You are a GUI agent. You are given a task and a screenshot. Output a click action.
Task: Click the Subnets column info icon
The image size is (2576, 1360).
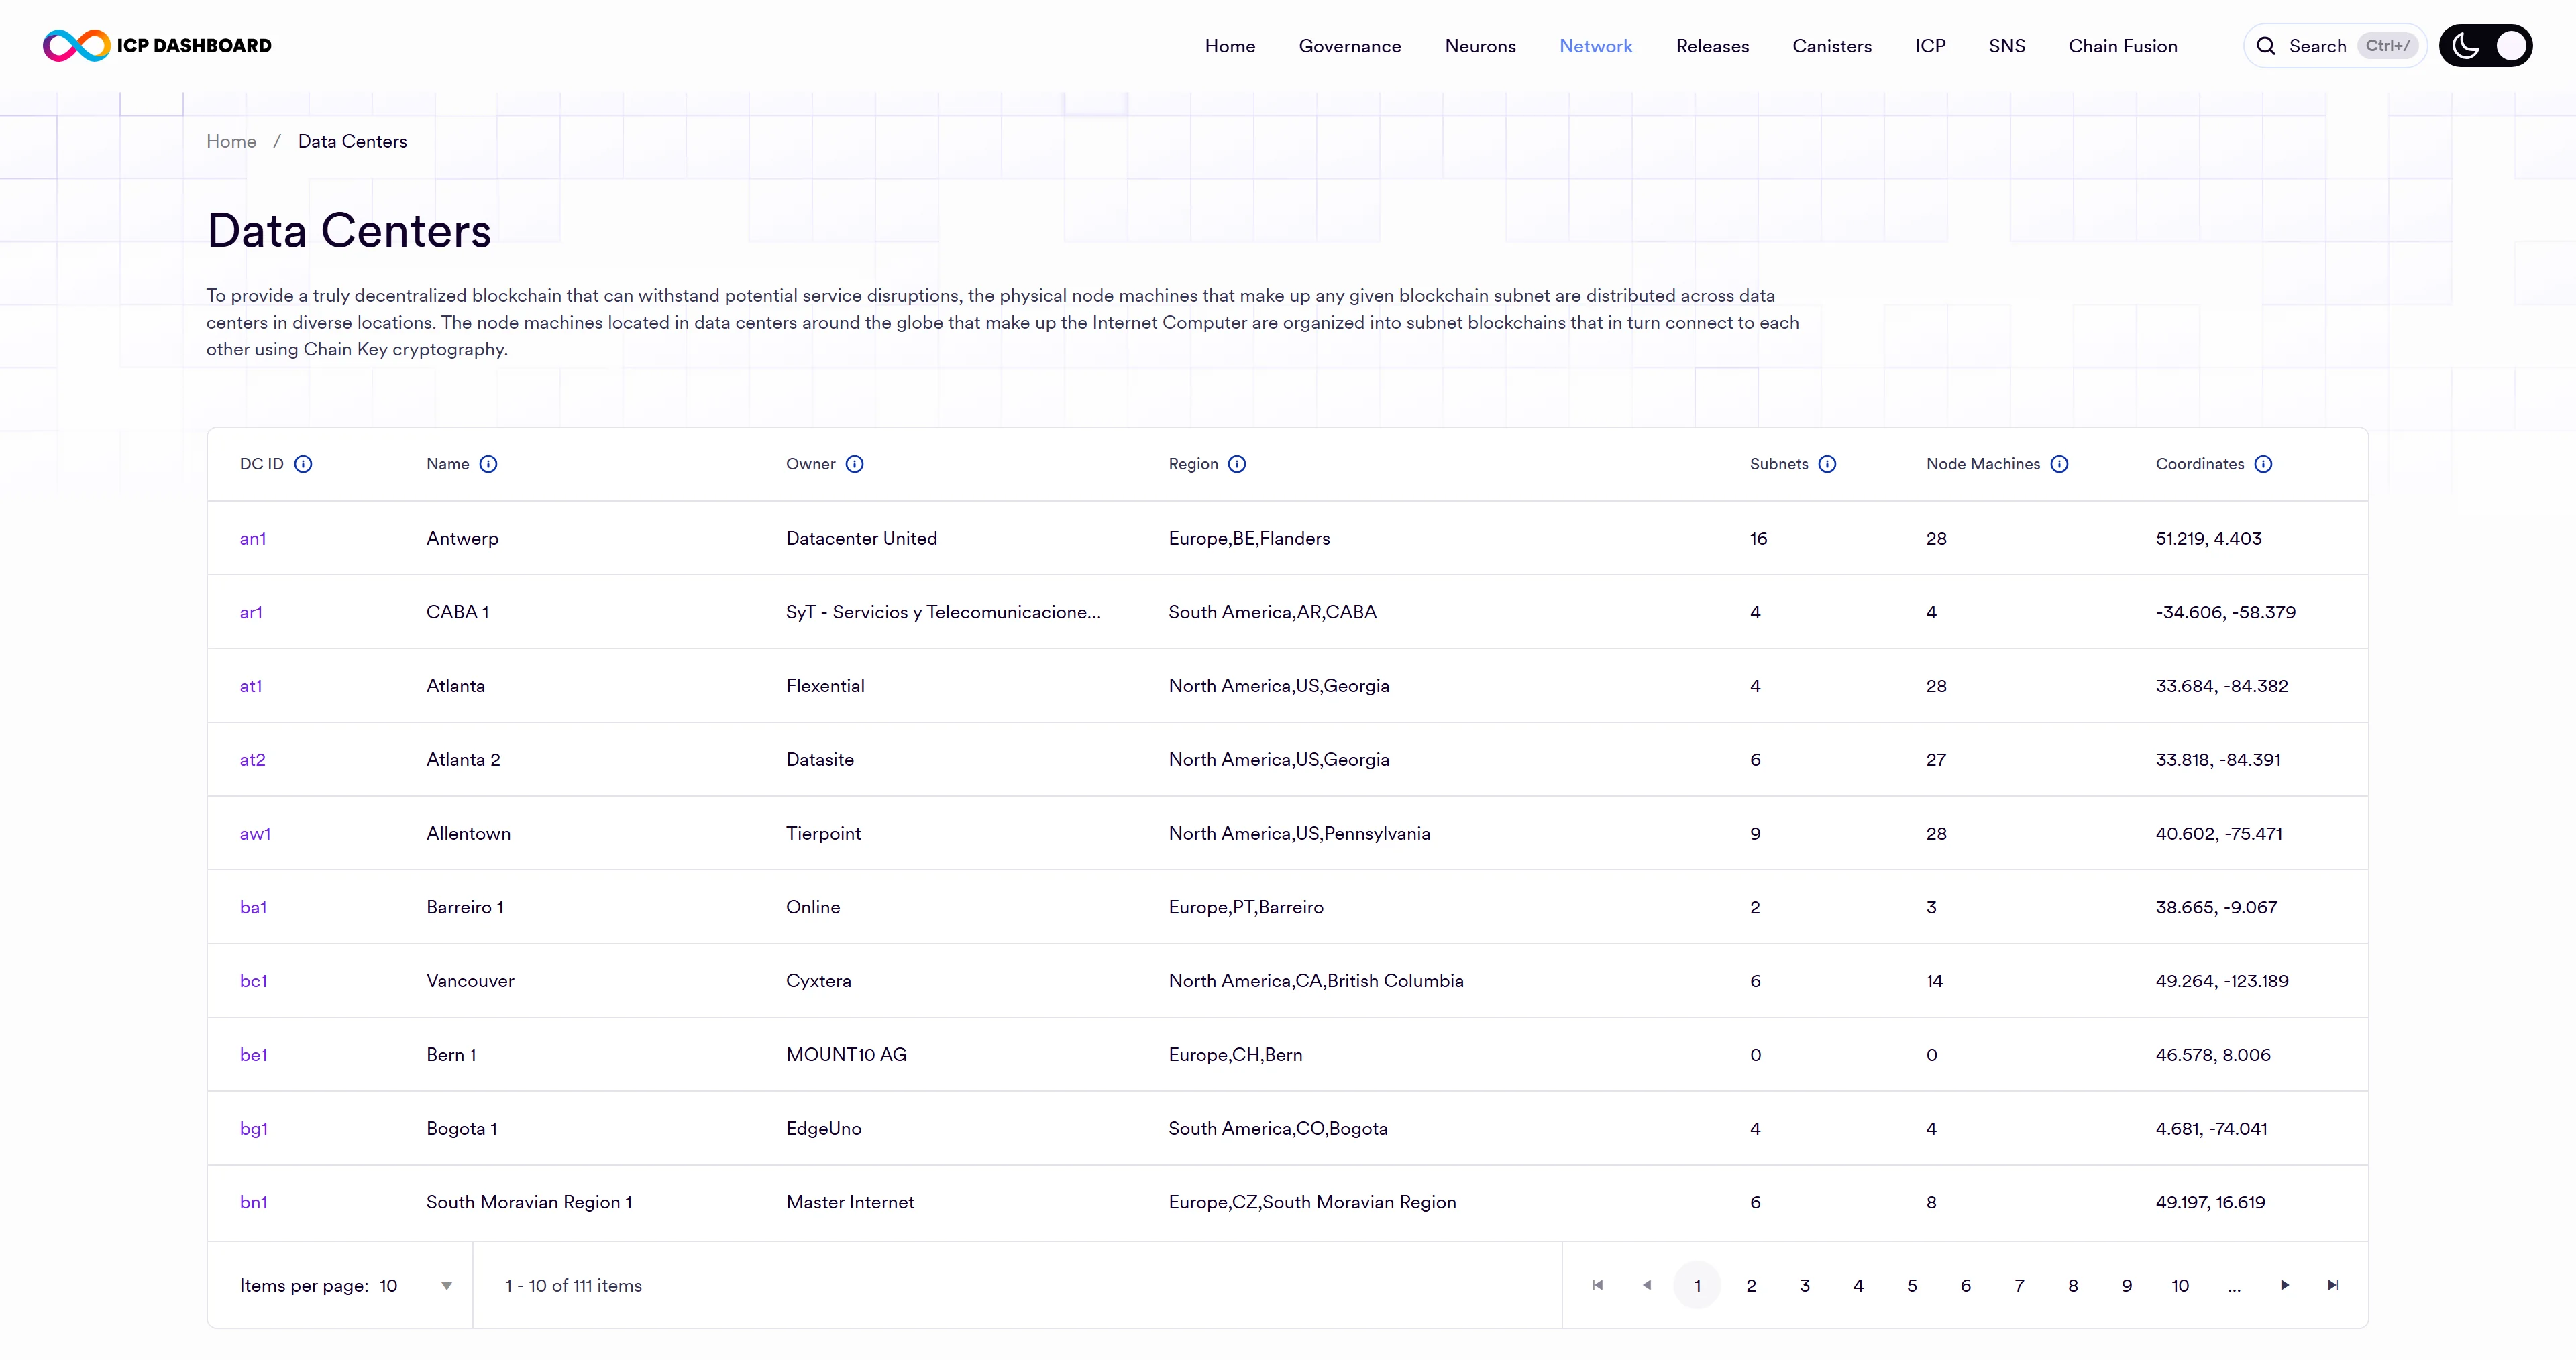click(1827, 464)
